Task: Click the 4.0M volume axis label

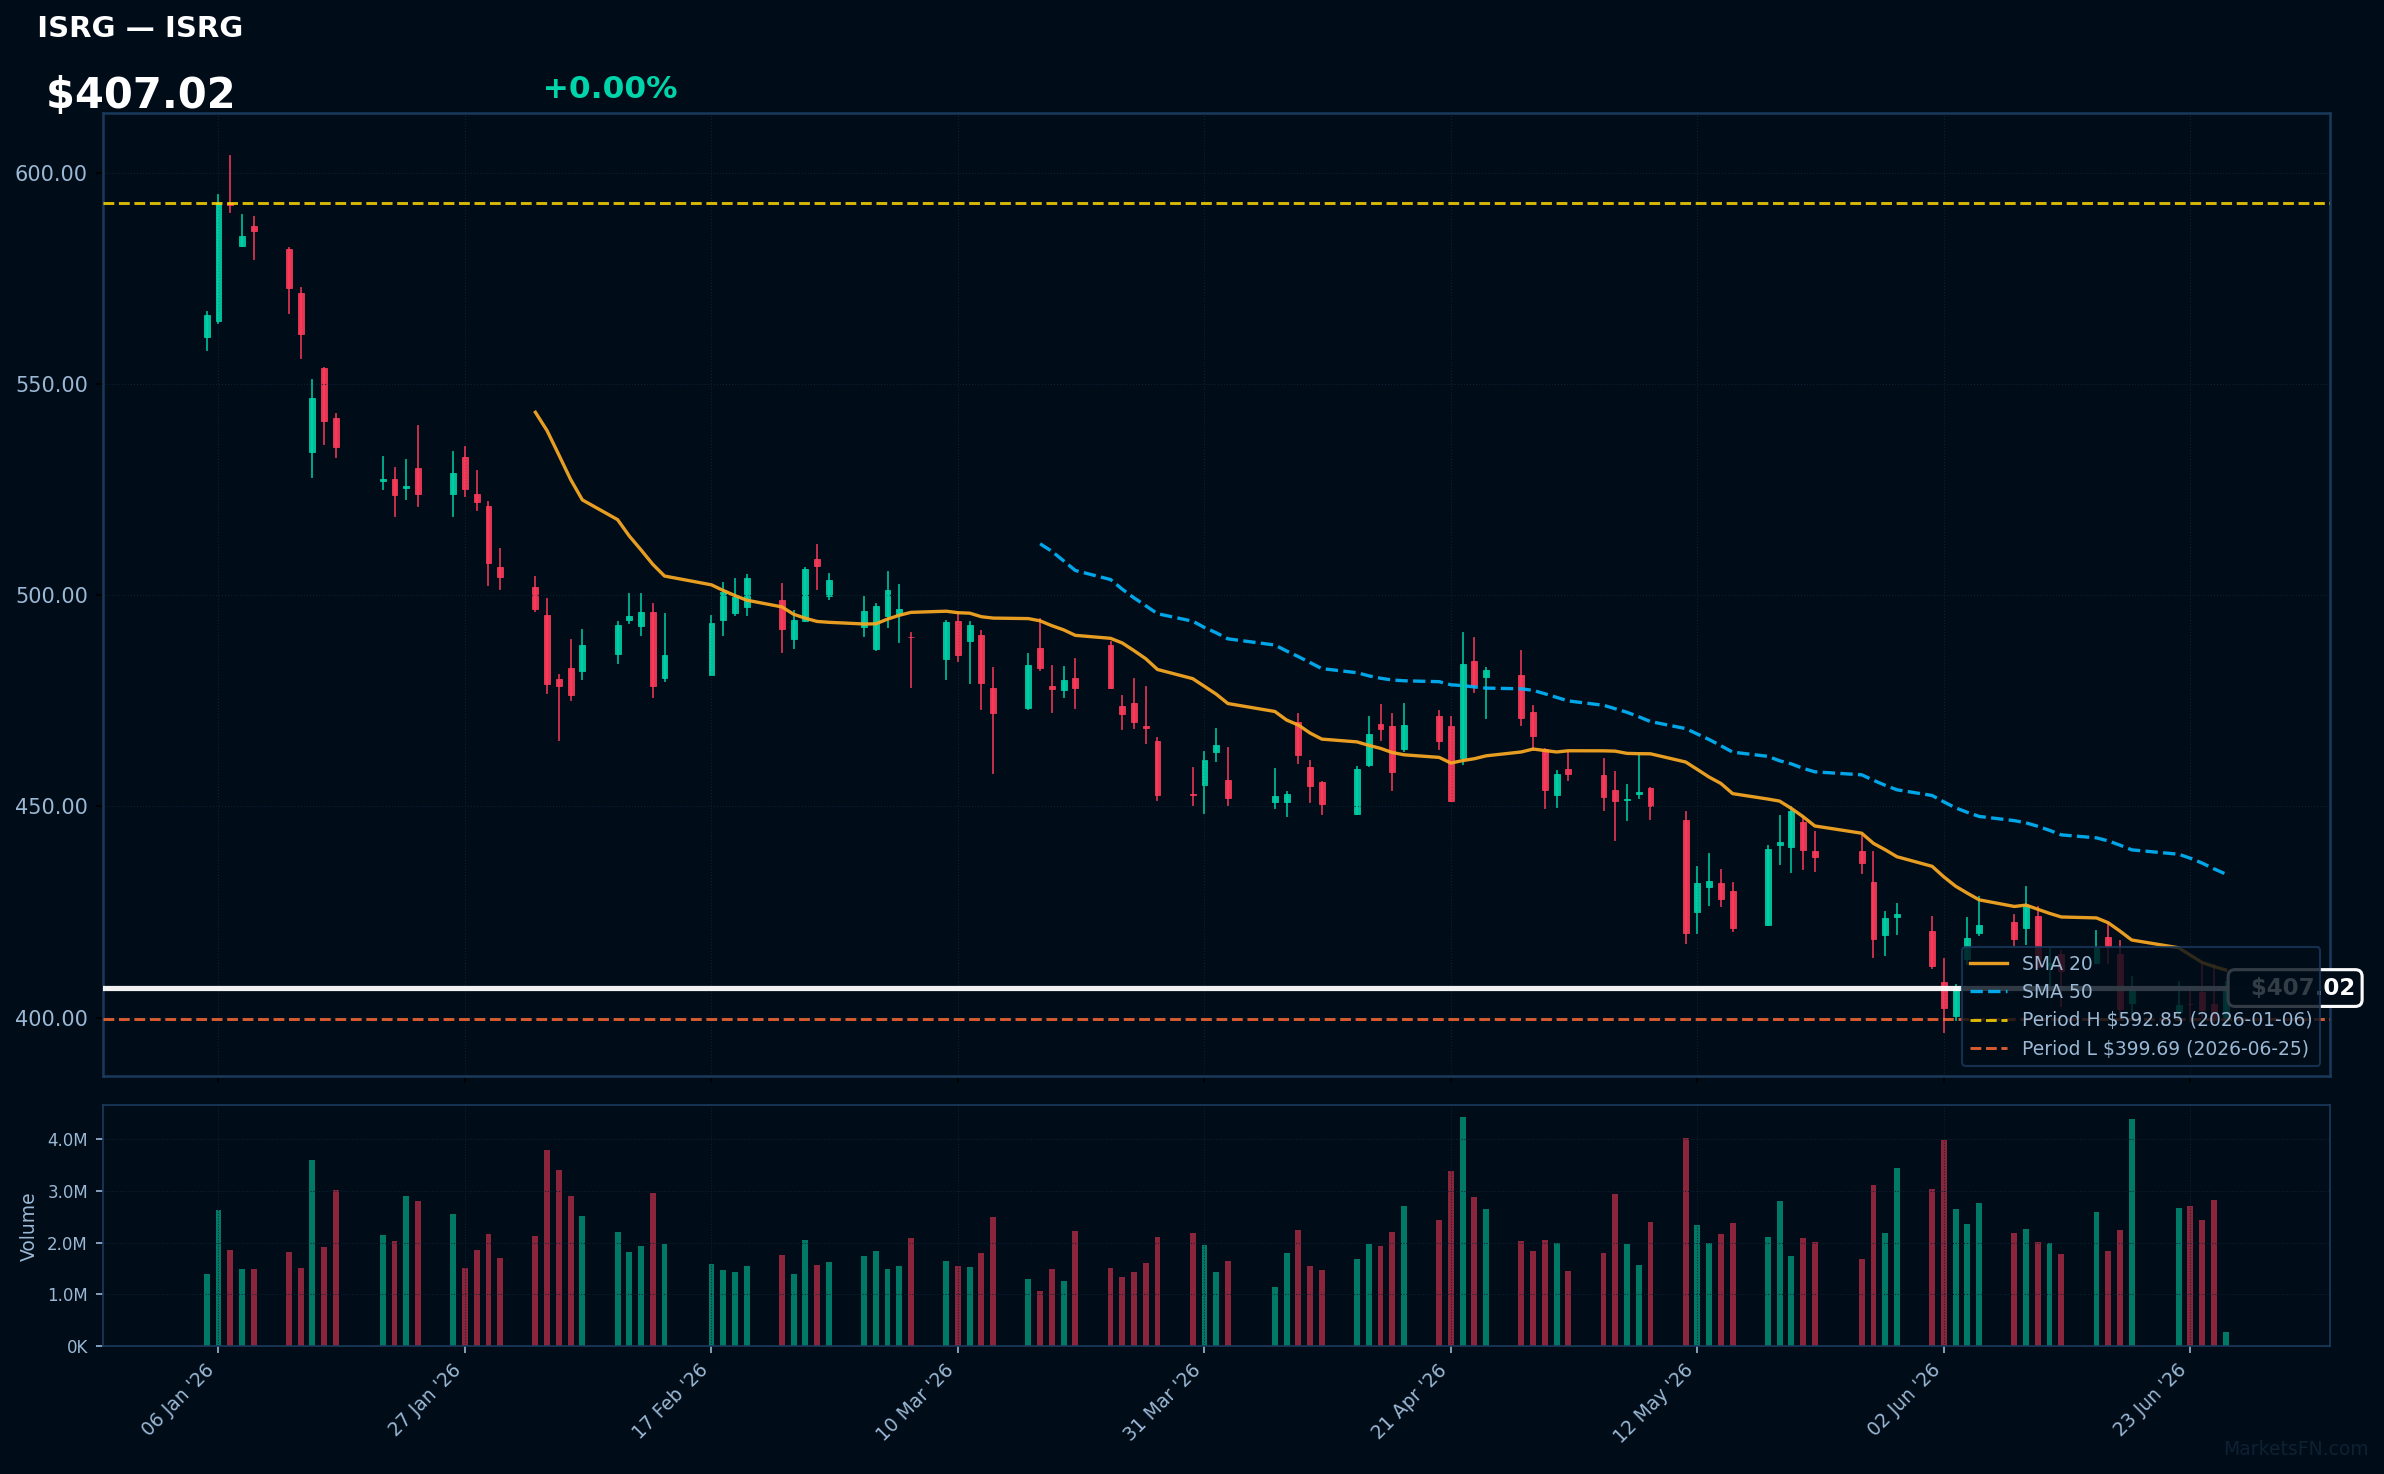Action: pyautogui.click(x=68, y=1139)
